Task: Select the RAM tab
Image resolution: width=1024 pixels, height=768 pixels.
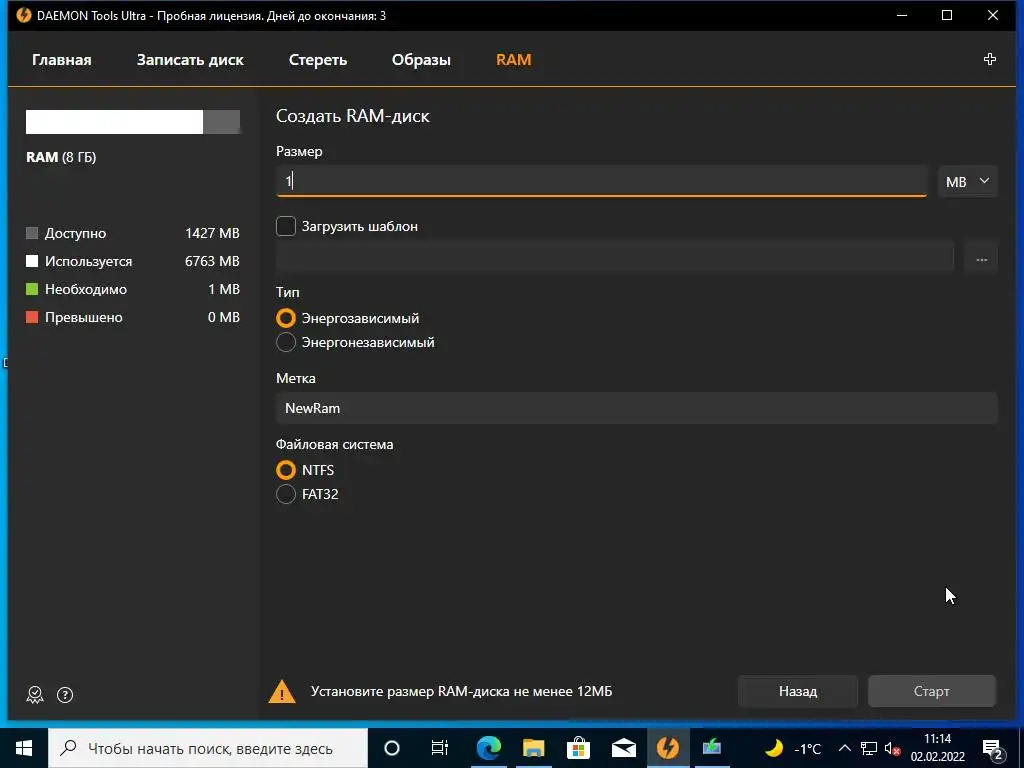Action: point(513,60)
